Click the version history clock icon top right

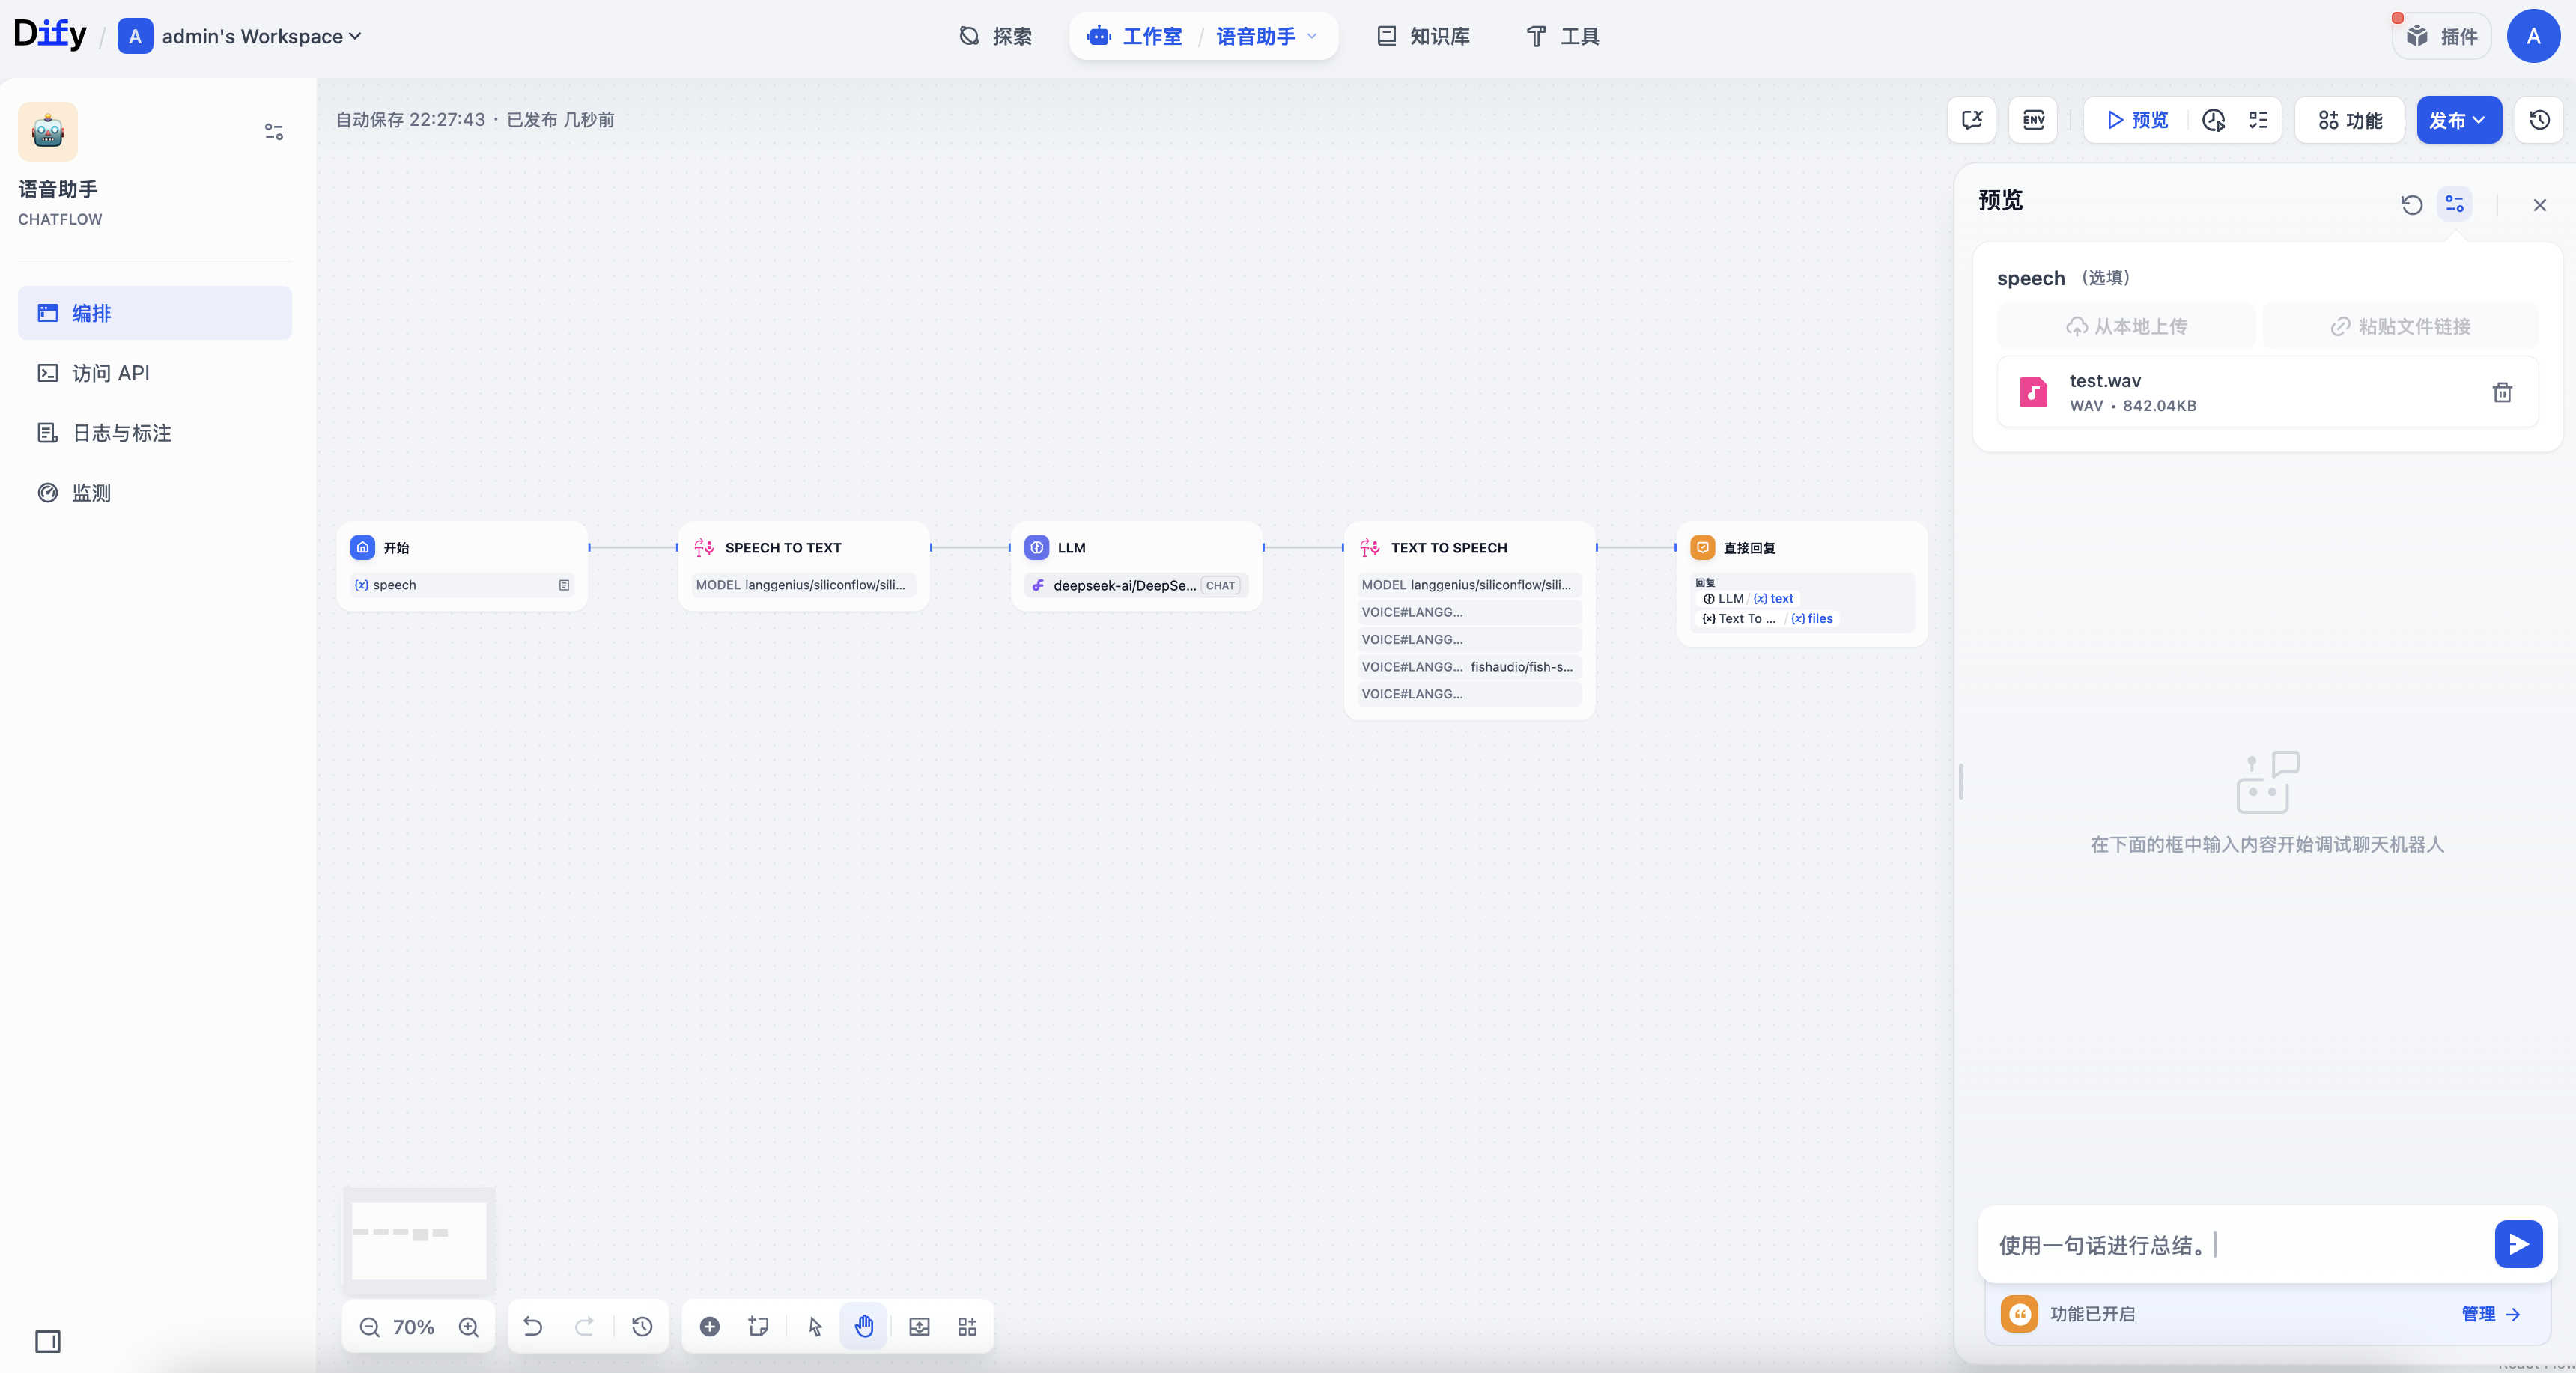pyautogui.click(x=2539, y=120)
